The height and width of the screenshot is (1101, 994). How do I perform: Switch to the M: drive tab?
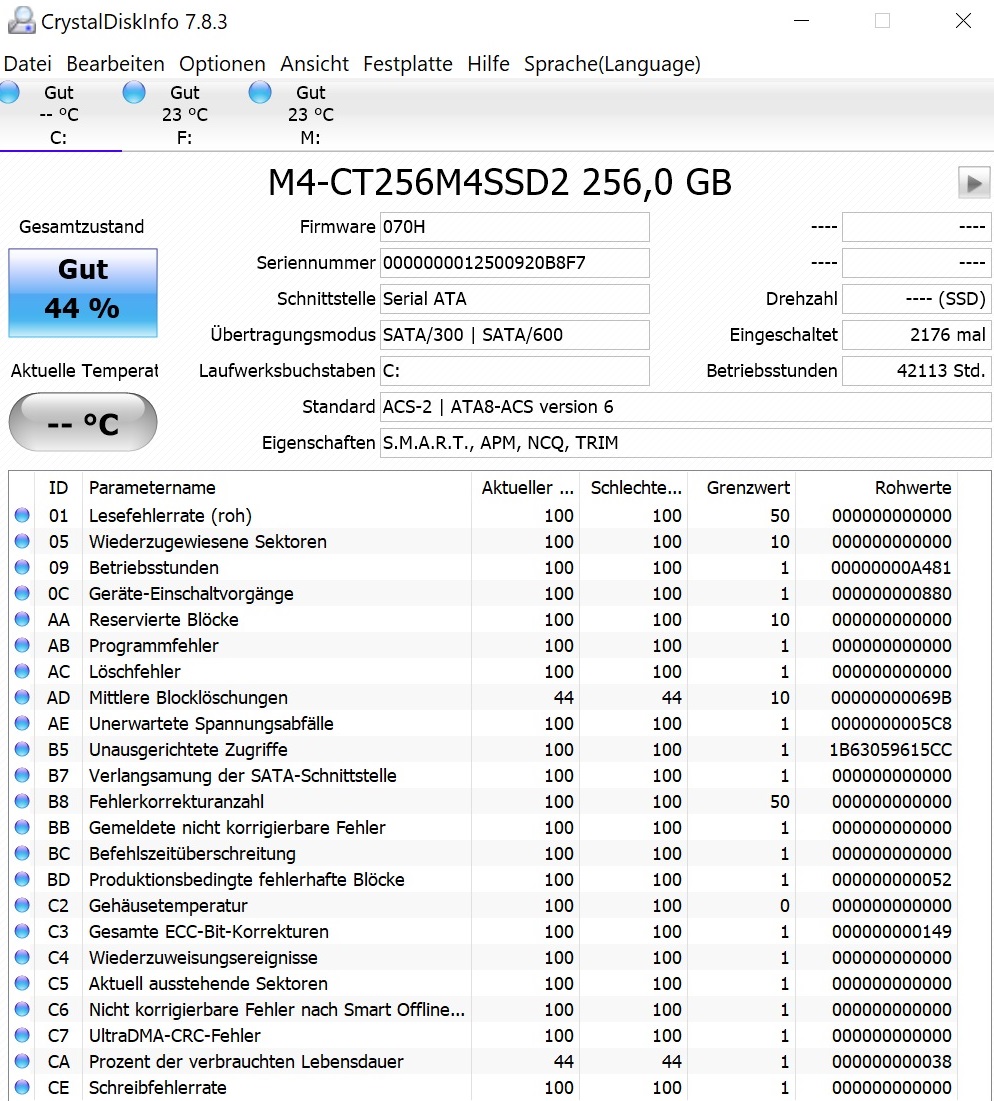(311, 114)
